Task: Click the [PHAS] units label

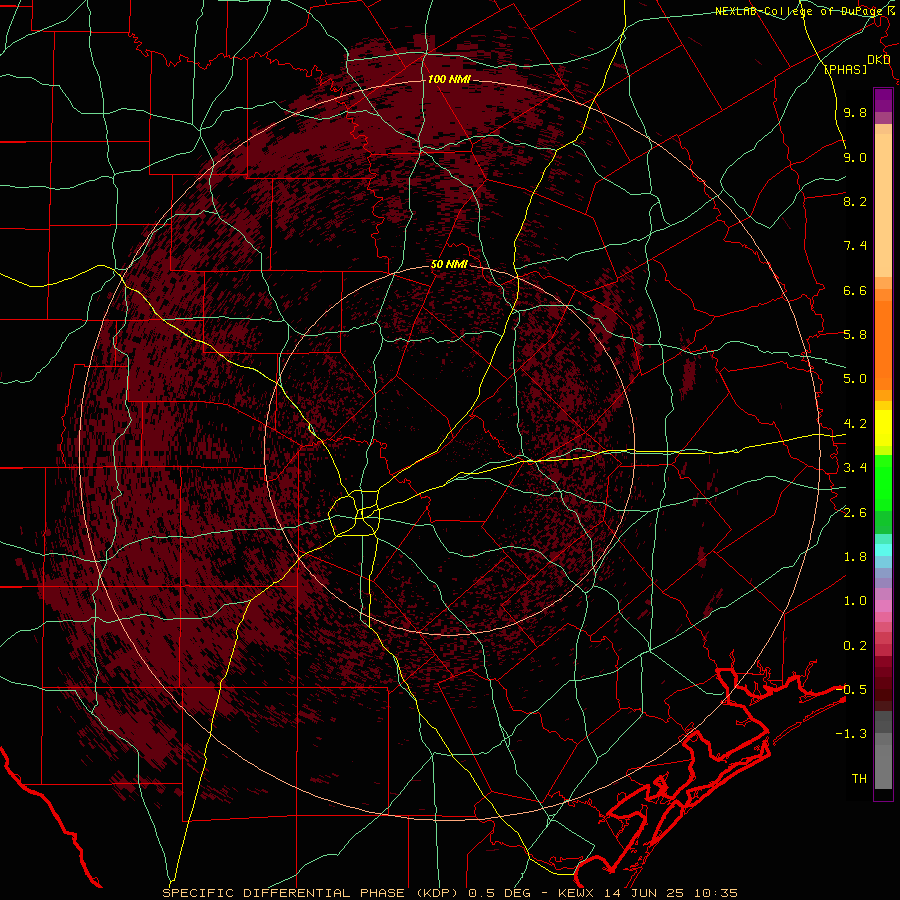Action: click(845, 69)
